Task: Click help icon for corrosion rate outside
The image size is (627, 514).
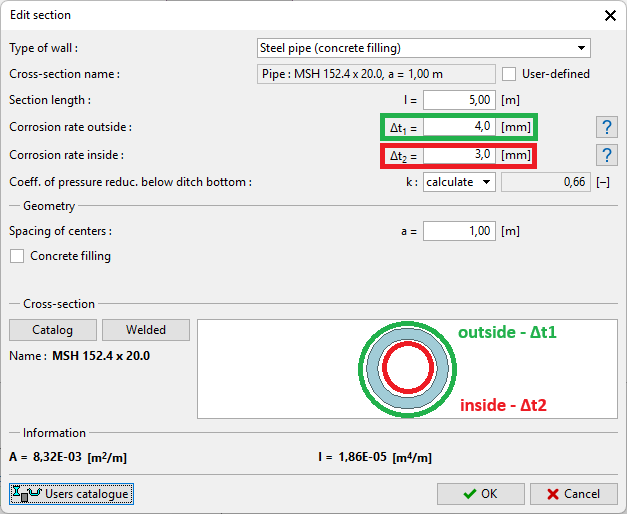Action: 605,127
